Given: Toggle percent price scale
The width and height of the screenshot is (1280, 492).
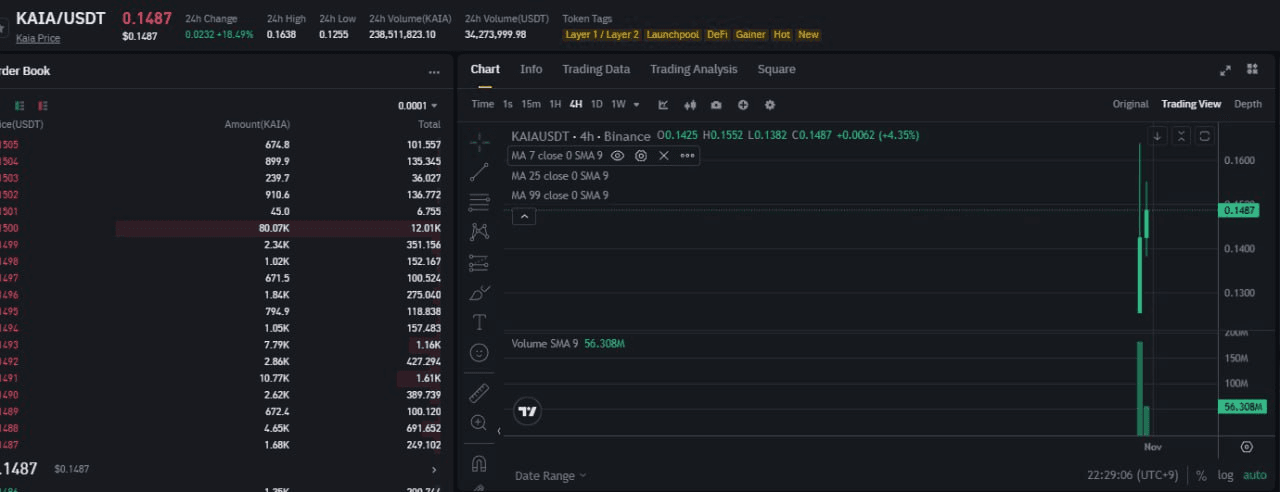Looking at the screenshot, I should point(1201,476).
